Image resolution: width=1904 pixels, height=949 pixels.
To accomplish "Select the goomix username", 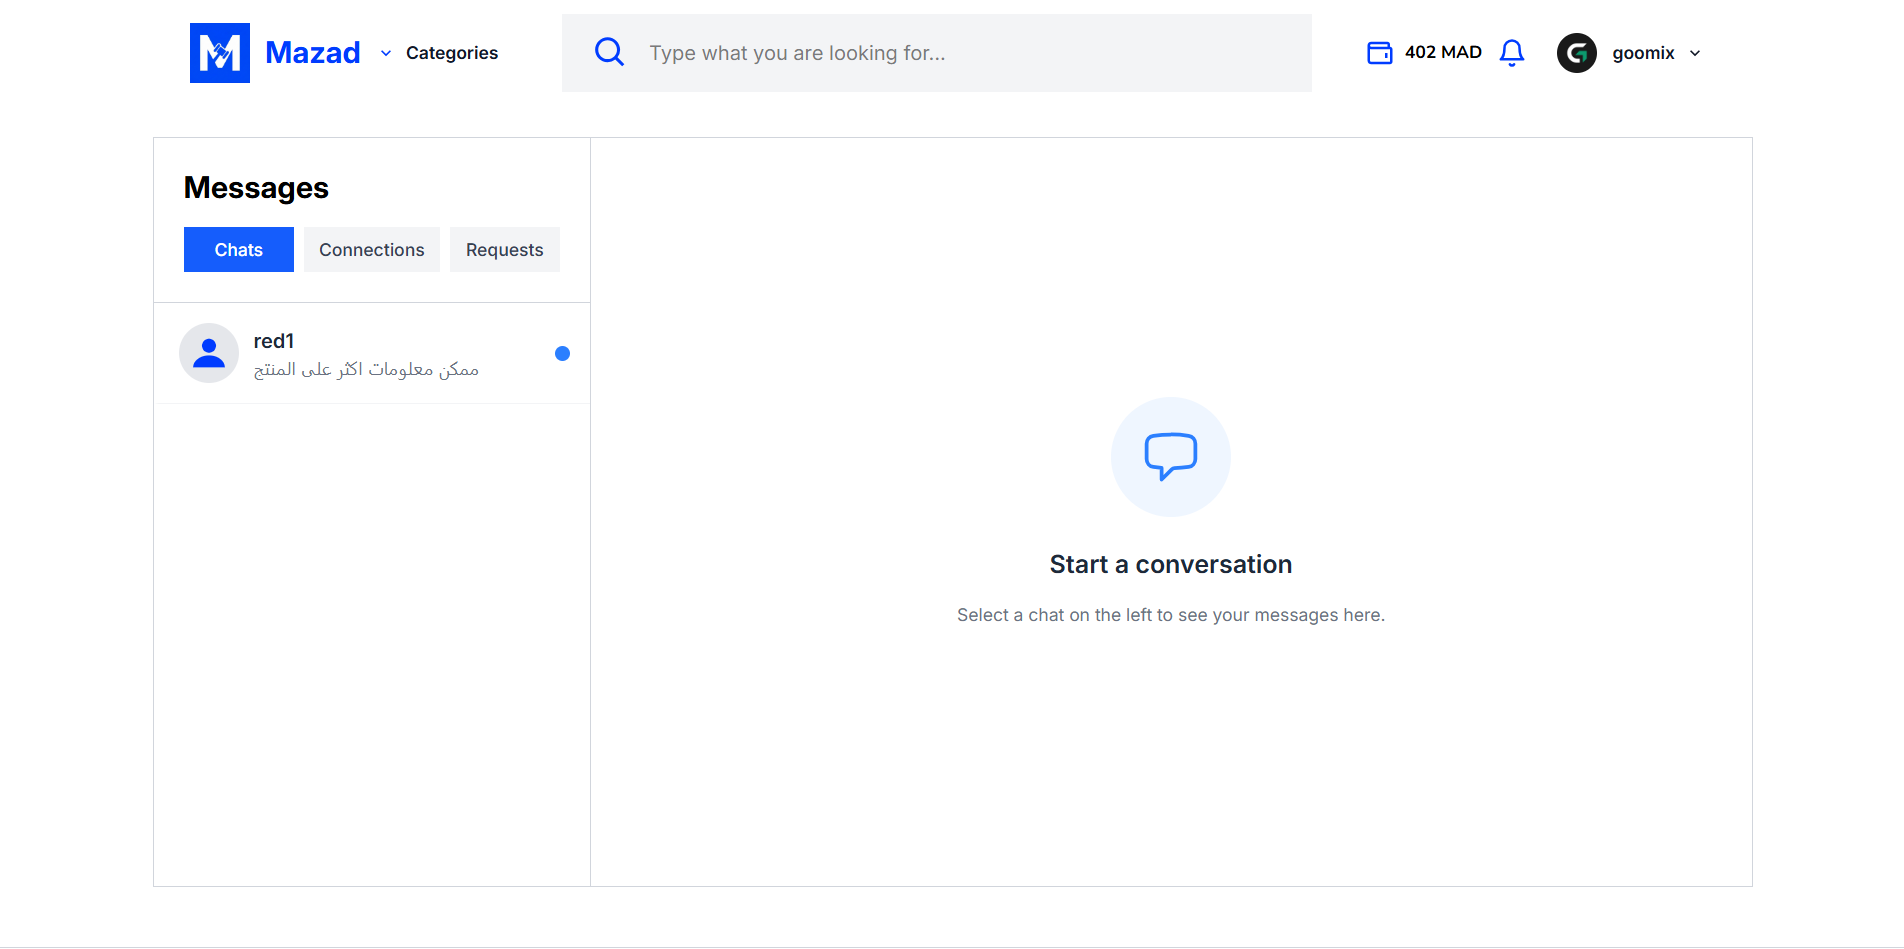I will (1643, 53).
